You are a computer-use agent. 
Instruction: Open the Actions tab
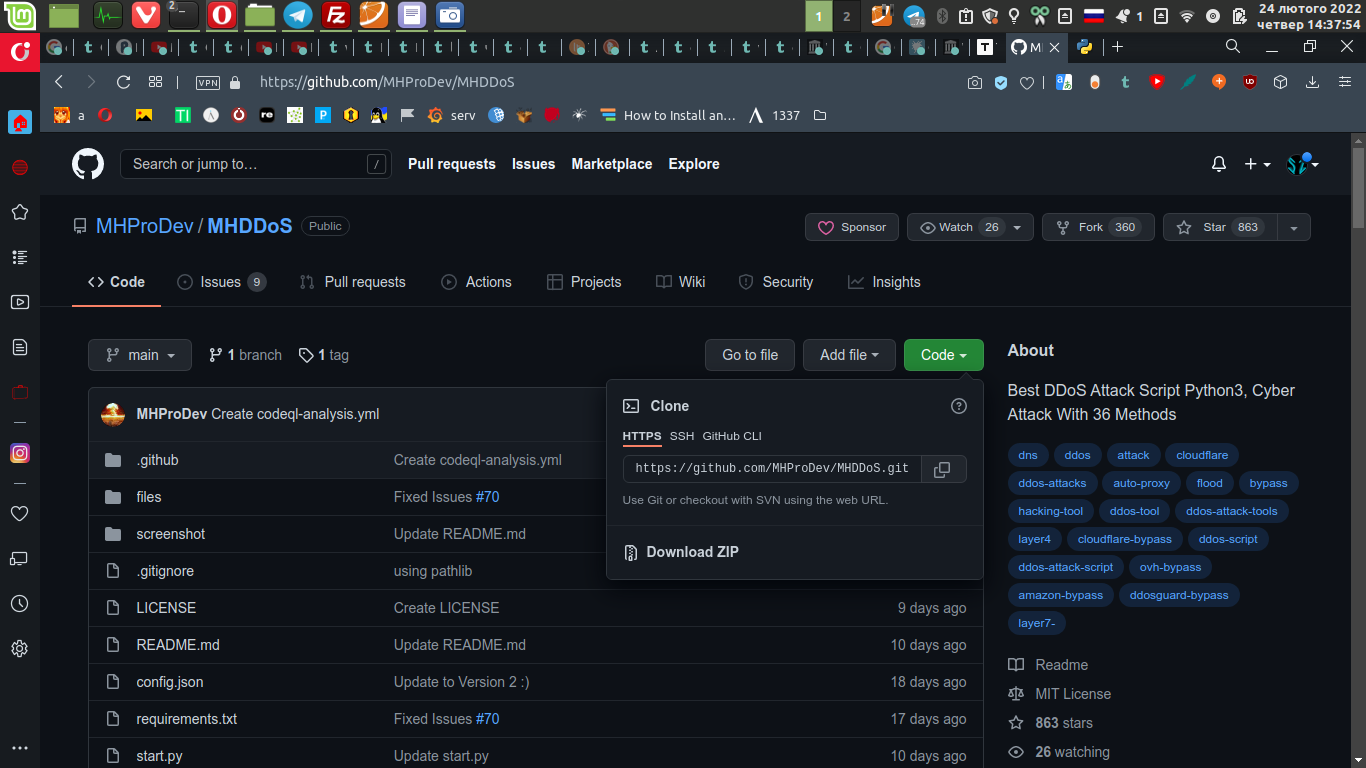[x=476, y=282]
